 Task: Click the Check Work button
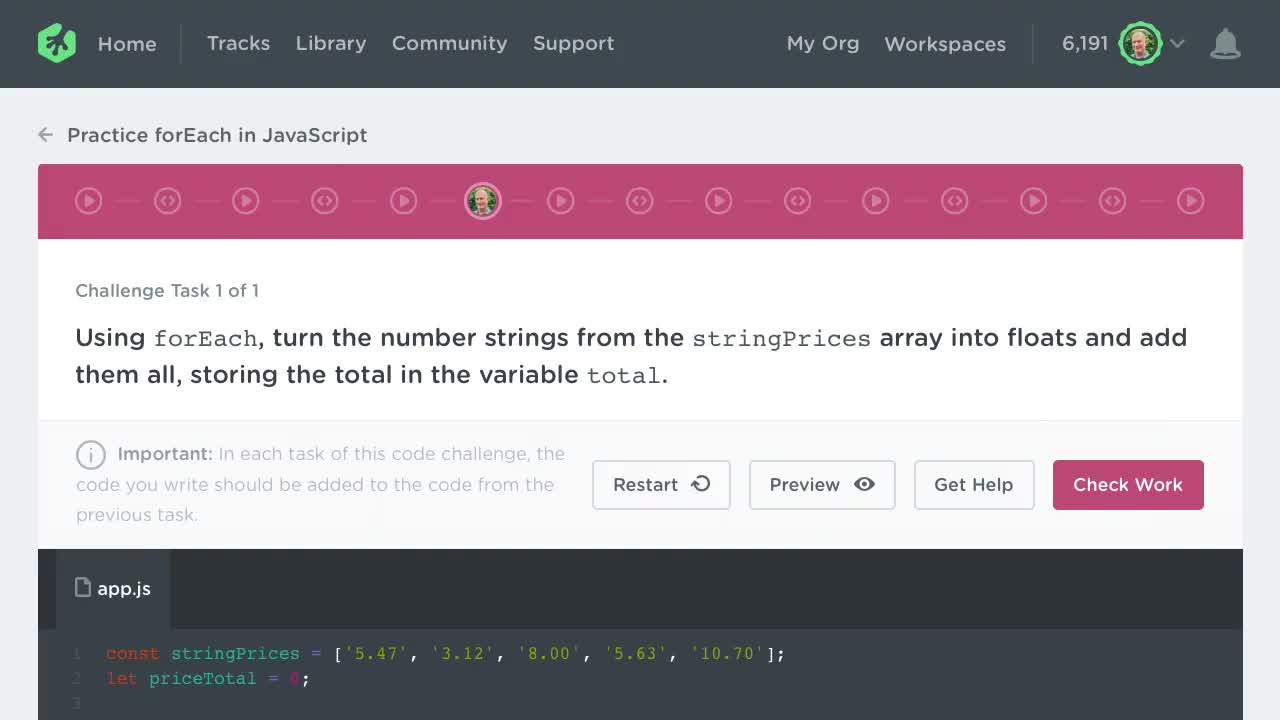point(1128,484)
